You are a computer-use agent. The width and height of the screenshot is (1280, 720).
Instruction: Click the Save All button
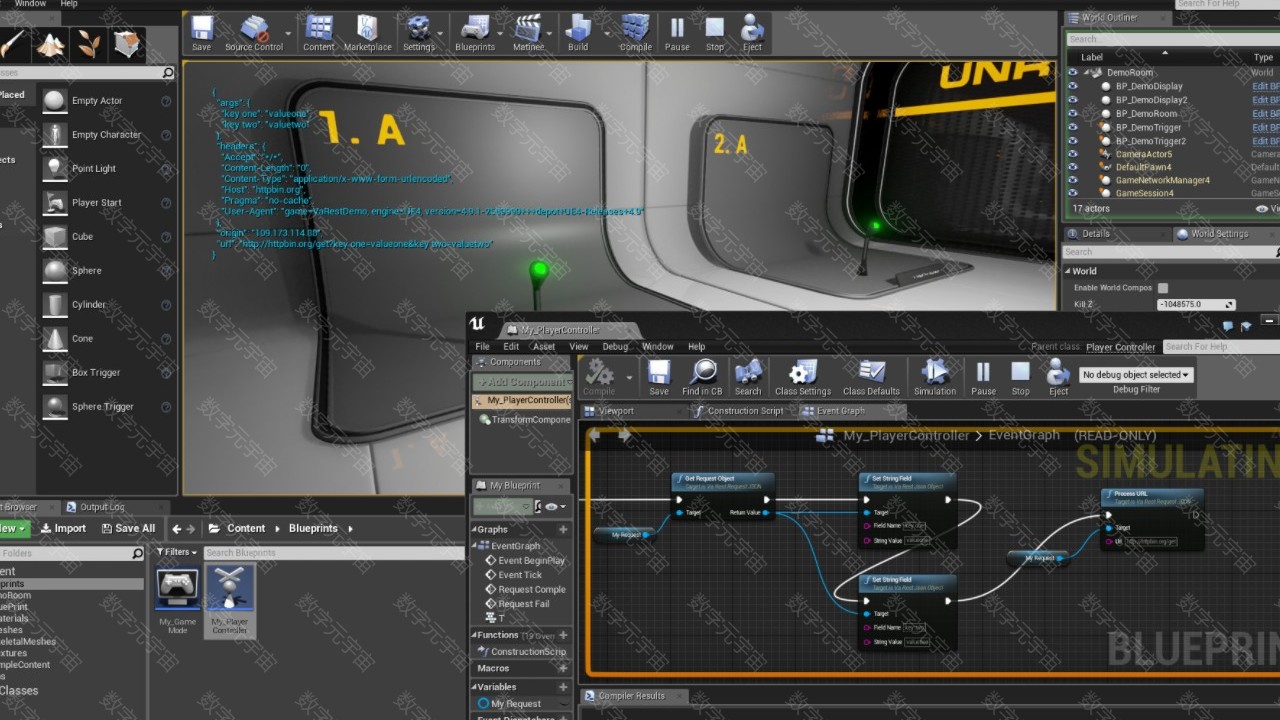[x=127, y=528]
